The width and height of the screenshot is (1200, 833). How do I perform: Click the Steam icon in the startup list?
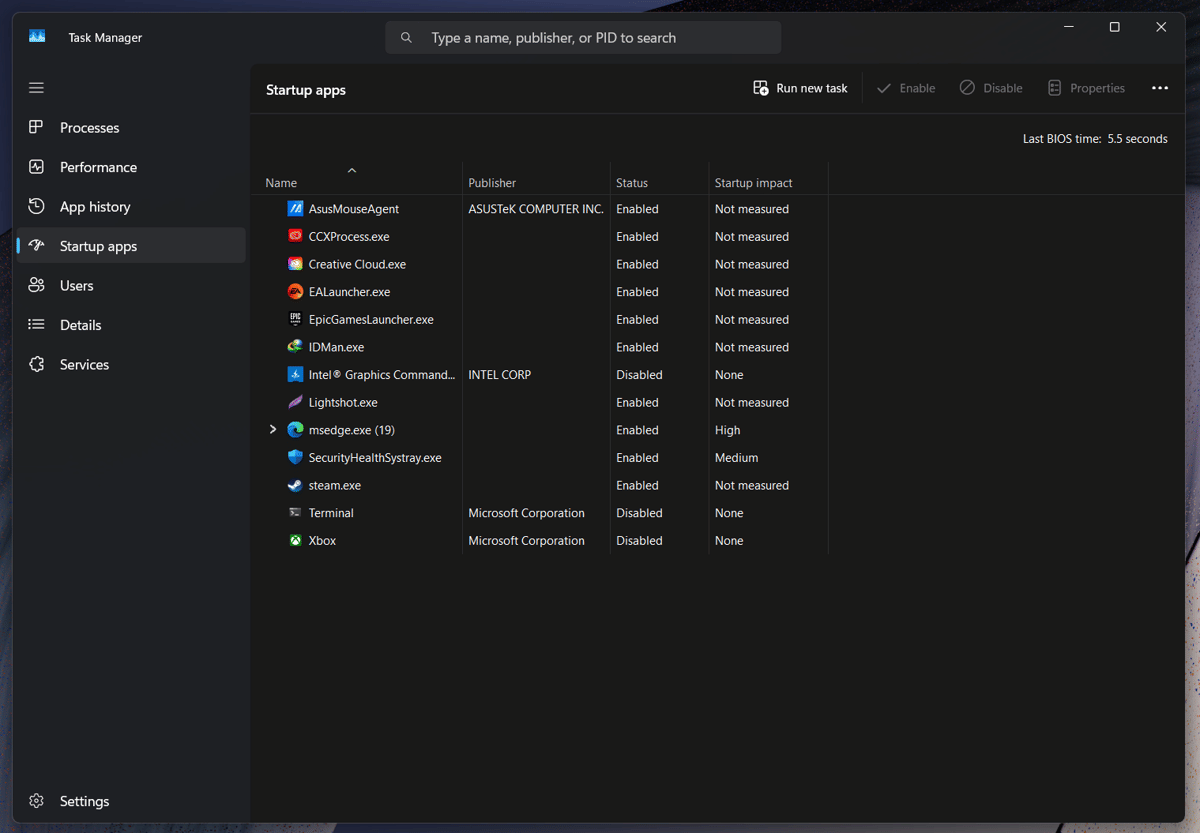click(295, 485)
